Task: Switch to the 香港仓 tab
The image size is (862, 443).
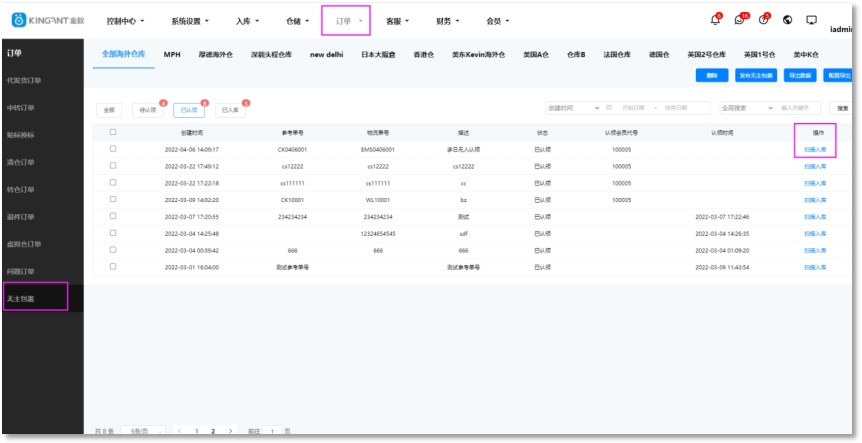Action: 424,54
